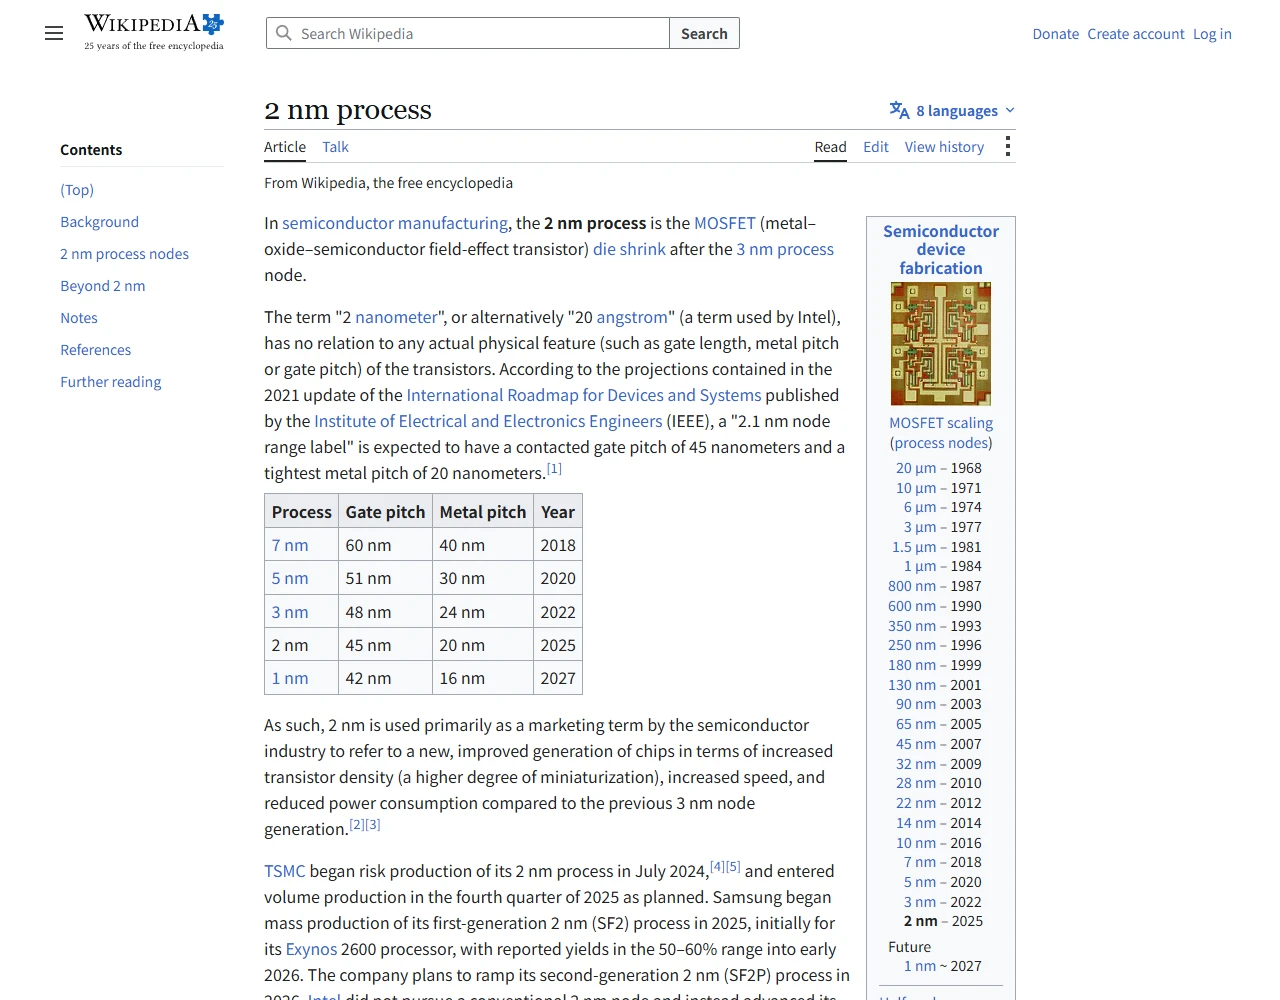Open the angstrom link
This screenshot has height=1000, width=1280.
click(632, 317)
